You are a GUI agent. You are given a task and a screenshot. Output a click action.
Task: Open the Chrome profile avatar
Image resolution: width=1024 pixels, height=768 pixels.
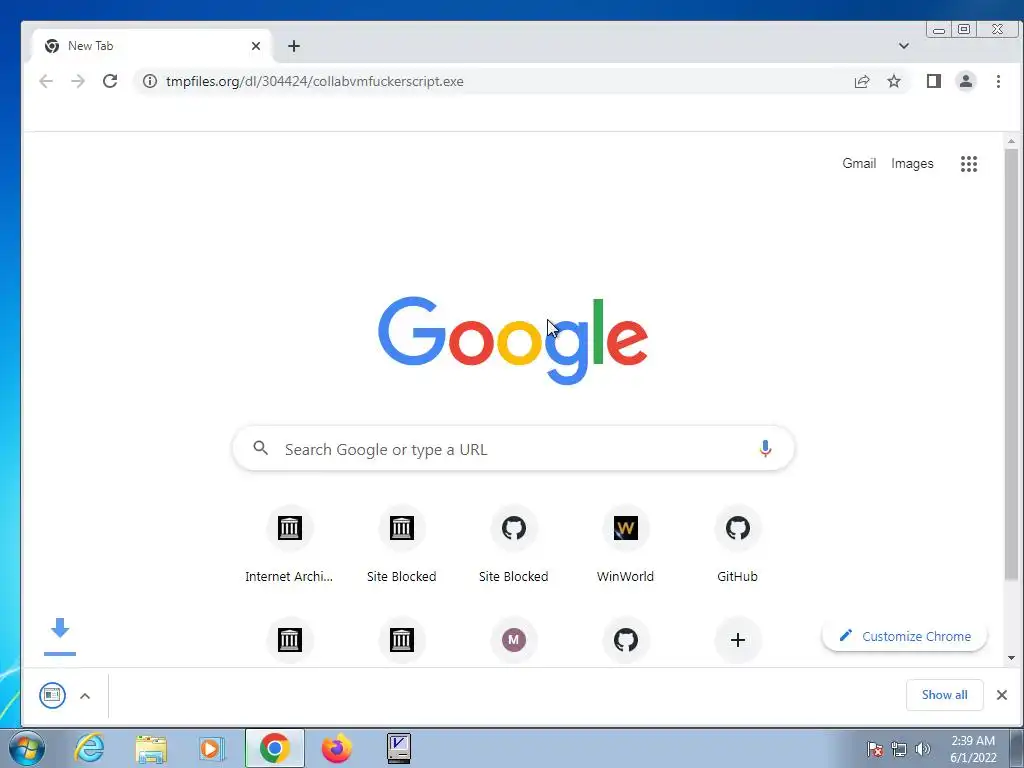(x=966, y=82)
